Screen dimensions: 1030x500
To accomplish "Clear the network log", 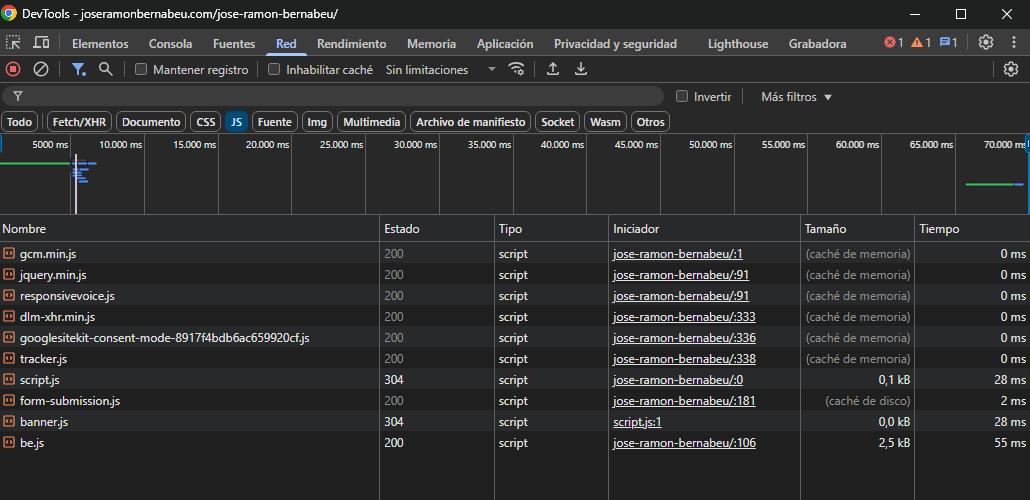I will pos(41,69).
